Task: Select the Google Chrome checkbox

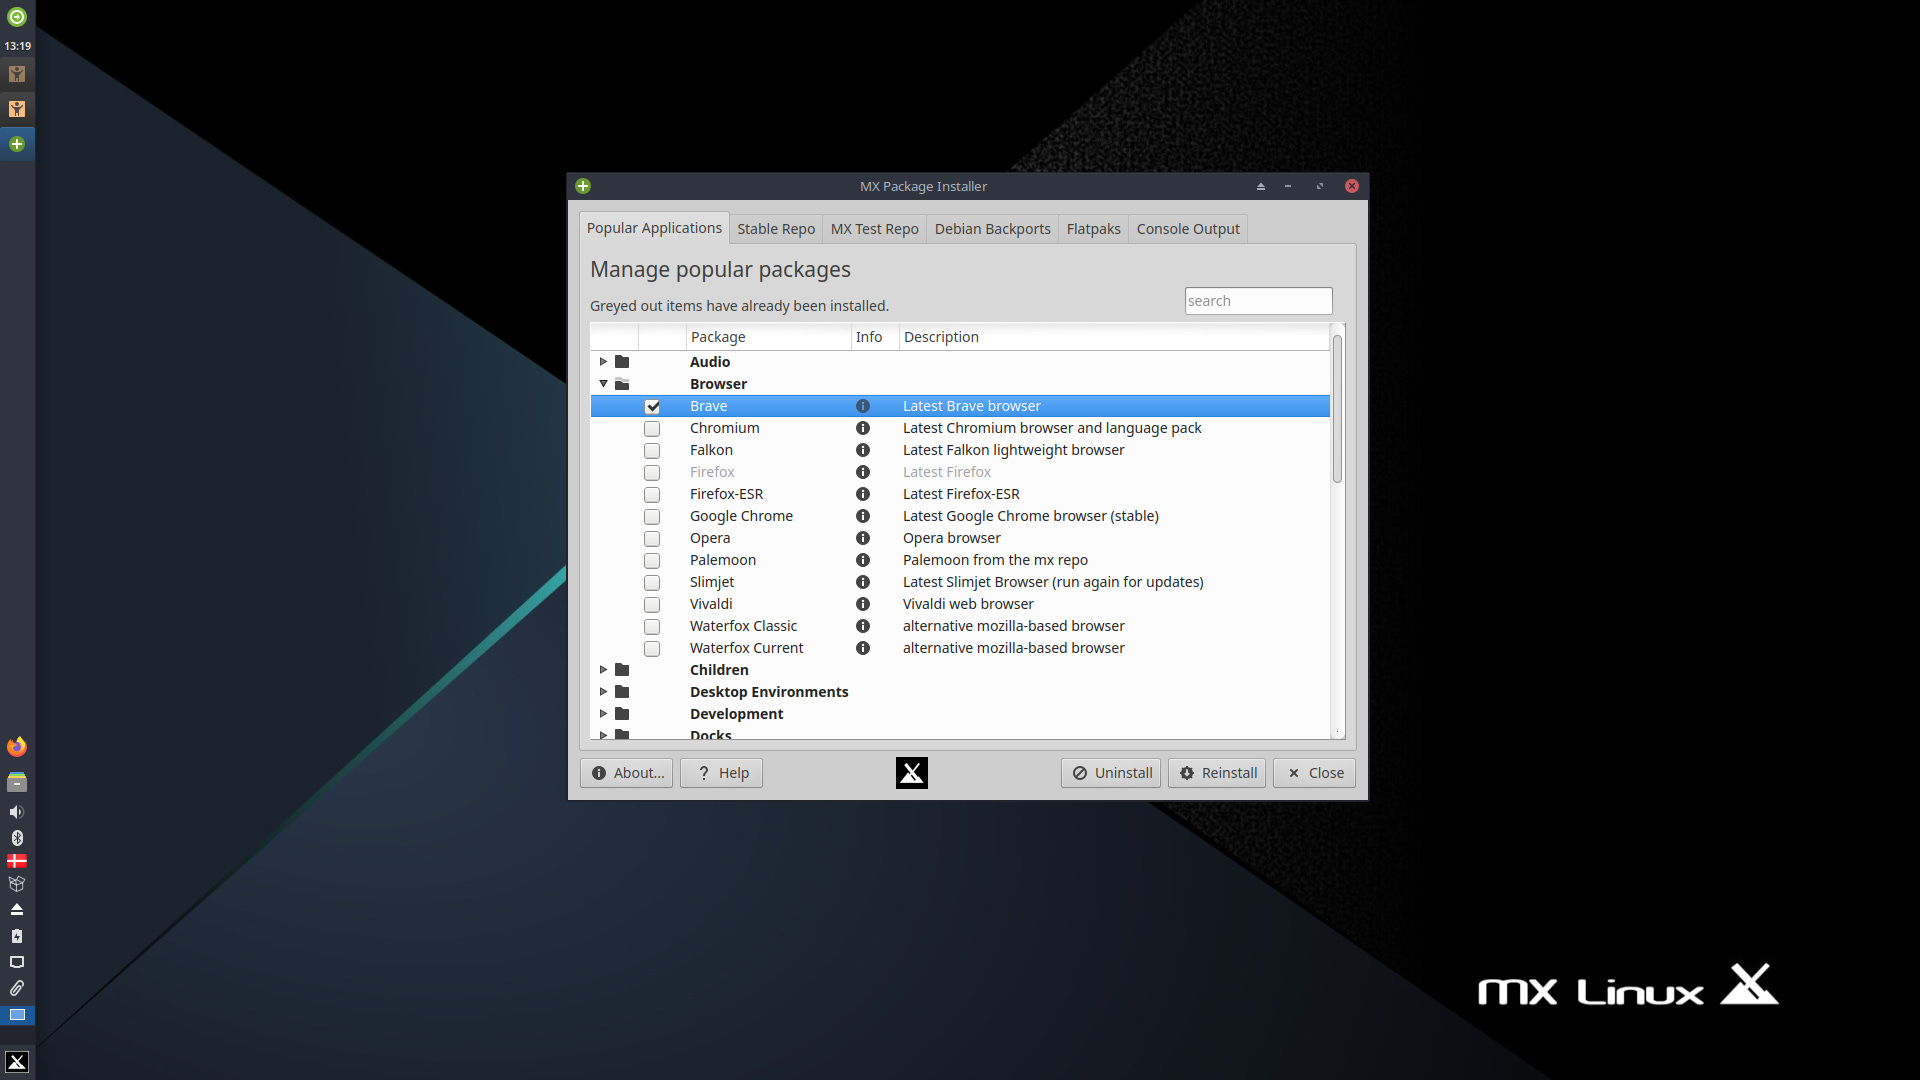Action: pyautogui.click(x=652, y=516)
